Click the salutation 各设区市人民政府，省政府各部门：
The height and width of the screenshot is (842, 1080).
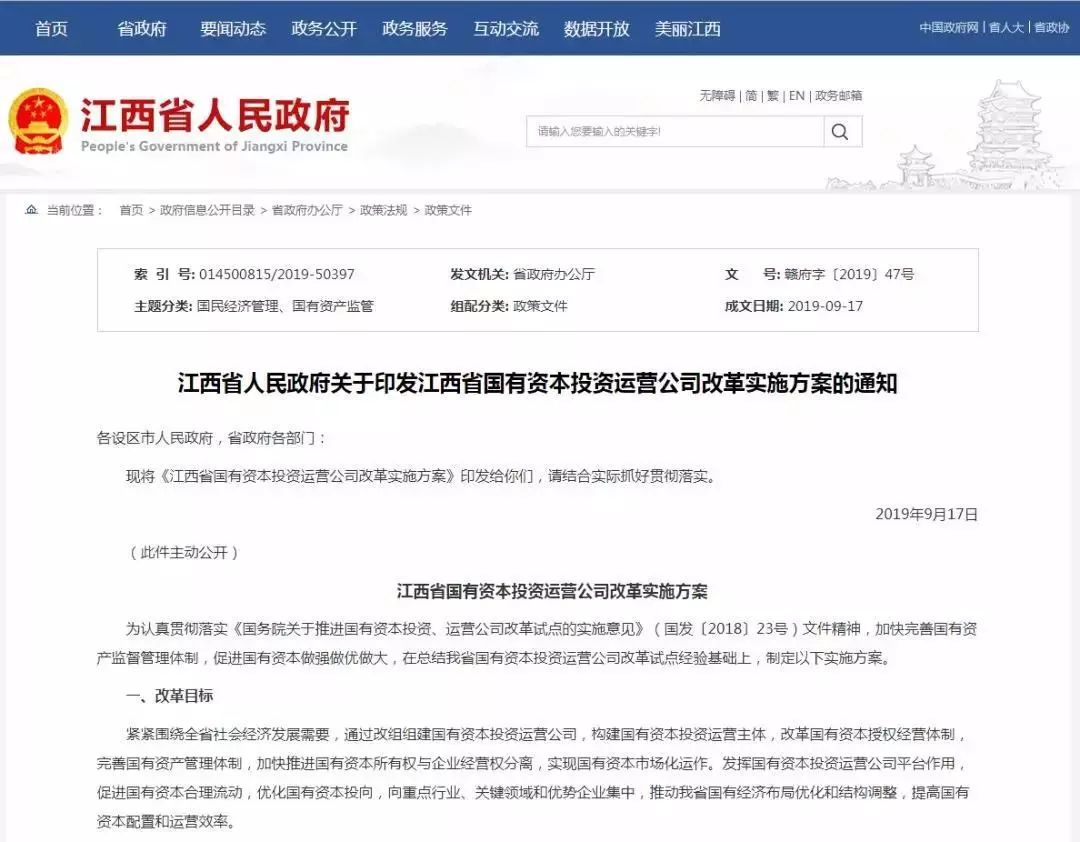coord(212,438)
